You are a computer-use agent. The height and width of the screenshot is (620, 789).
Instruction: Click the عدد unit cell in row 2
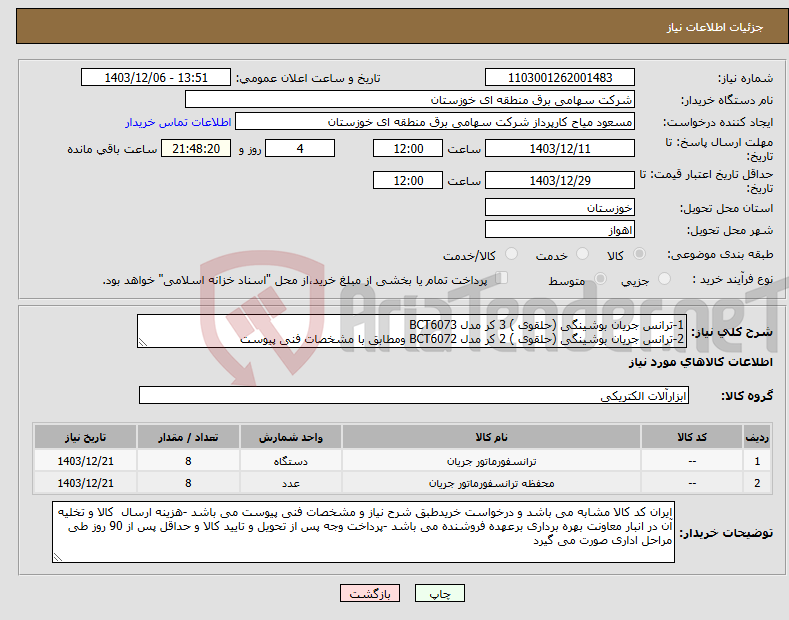(291, 483)
